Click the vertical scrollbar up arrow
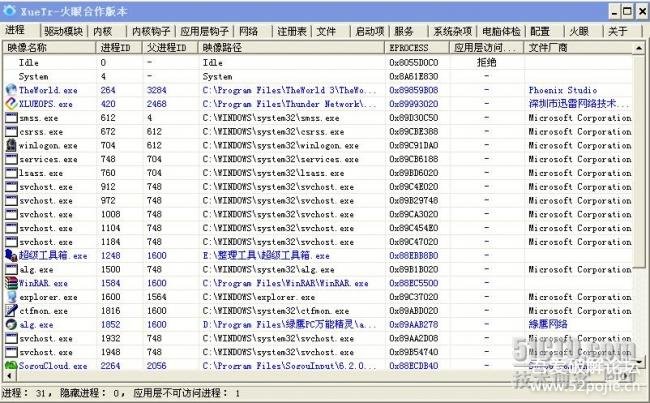650x403 pixels. point(639,48)
